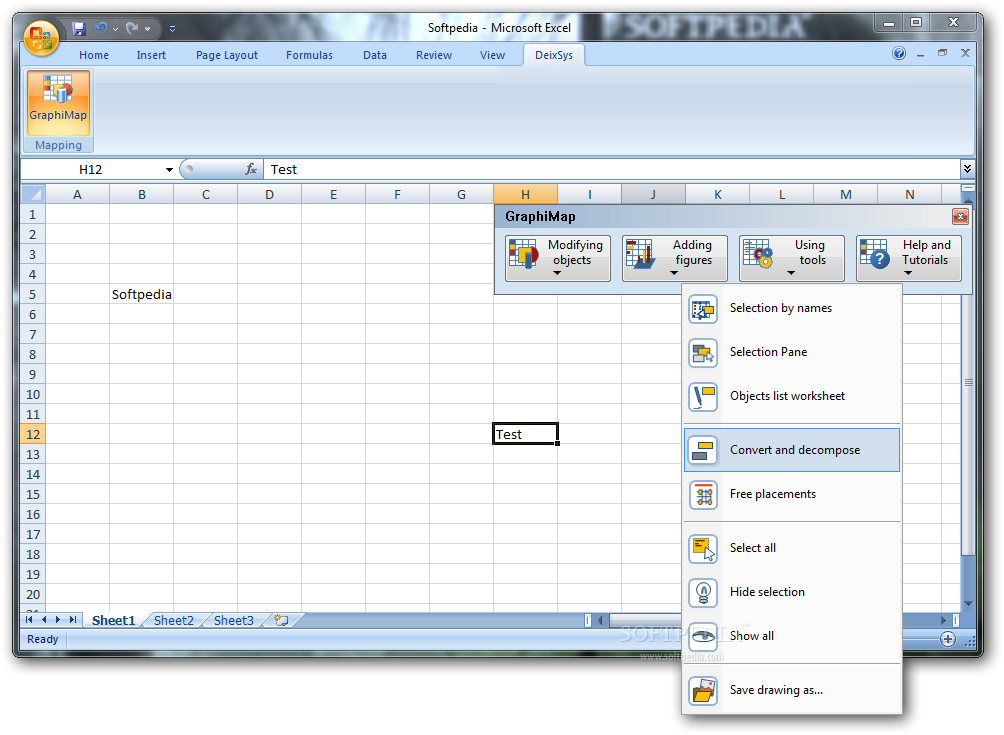1004x735 pixels.
Task: Click the Save icon in quick access toolbar
Action: coord(79,29)
